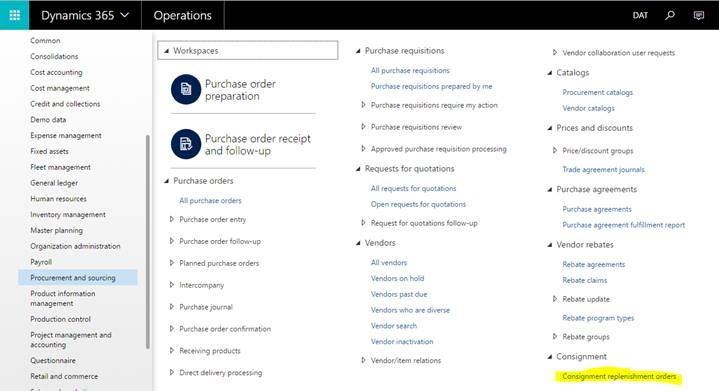Screen dimensions: 719x391
Task: Expand Rebate update group
Action: [x=555, y=299]
